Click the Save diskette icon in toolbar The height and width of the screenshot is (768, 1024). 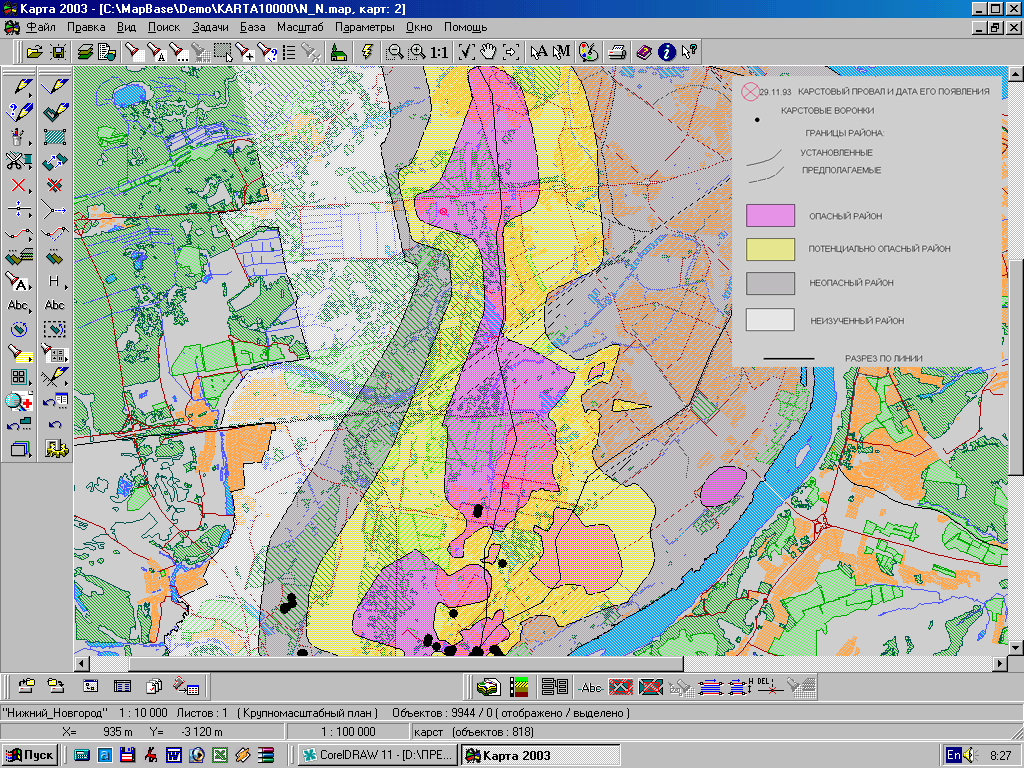click(x=59, y=51)
